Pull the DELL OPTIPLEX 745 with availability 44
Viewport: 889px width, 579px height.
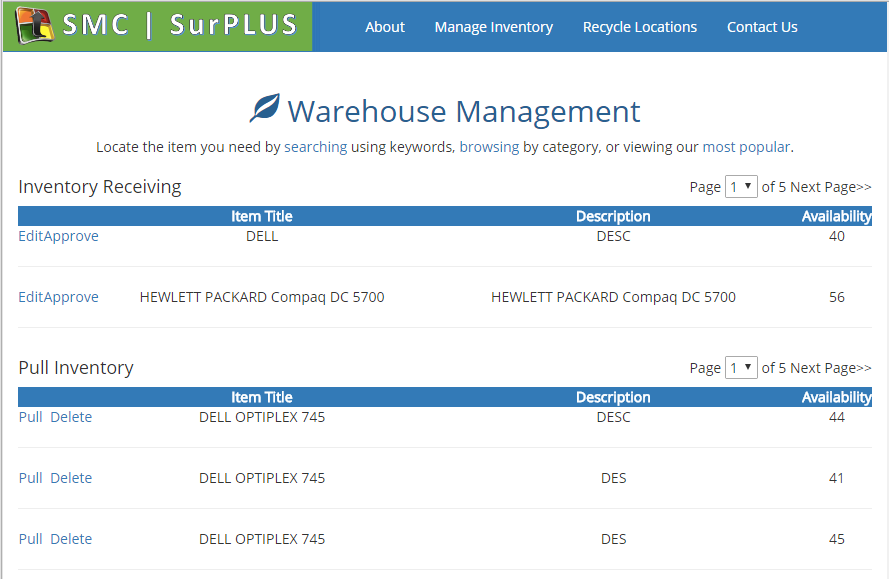(x=31, y=417)
